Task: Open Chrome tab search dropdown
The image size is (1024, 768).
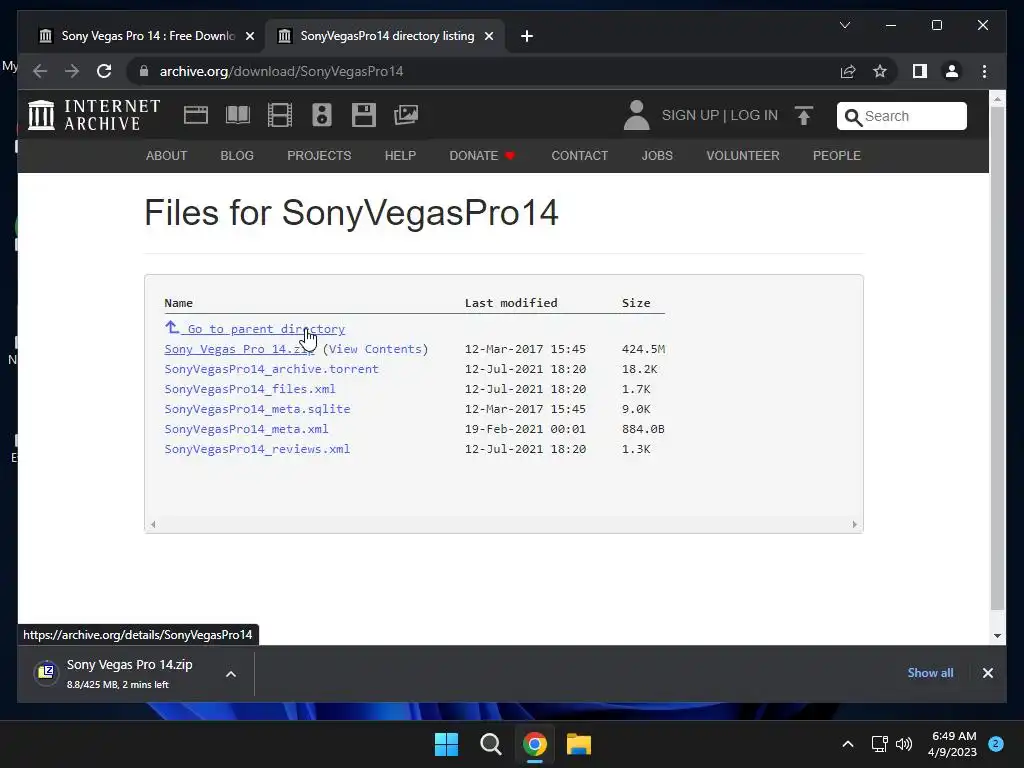Action: (x=844, y=25)
